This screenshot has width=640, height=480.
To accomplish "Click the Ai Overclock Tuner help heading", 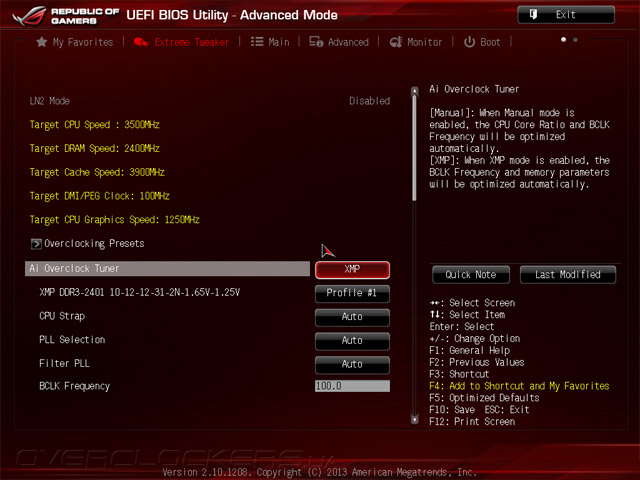I will click(x=474, y=89).
